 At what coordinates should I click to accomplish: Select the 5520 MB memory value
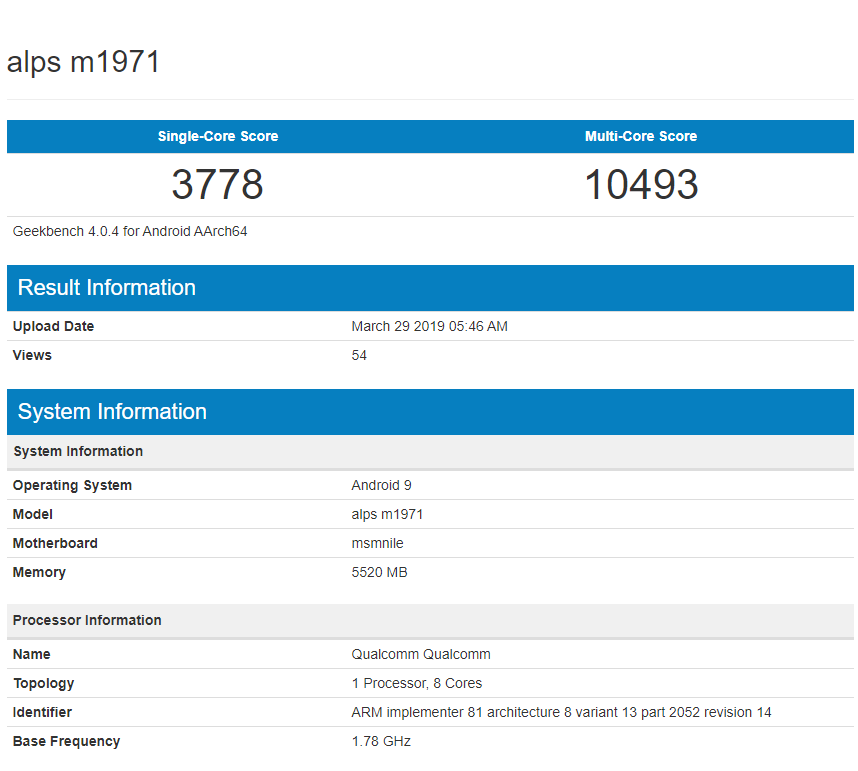point(379,572)
